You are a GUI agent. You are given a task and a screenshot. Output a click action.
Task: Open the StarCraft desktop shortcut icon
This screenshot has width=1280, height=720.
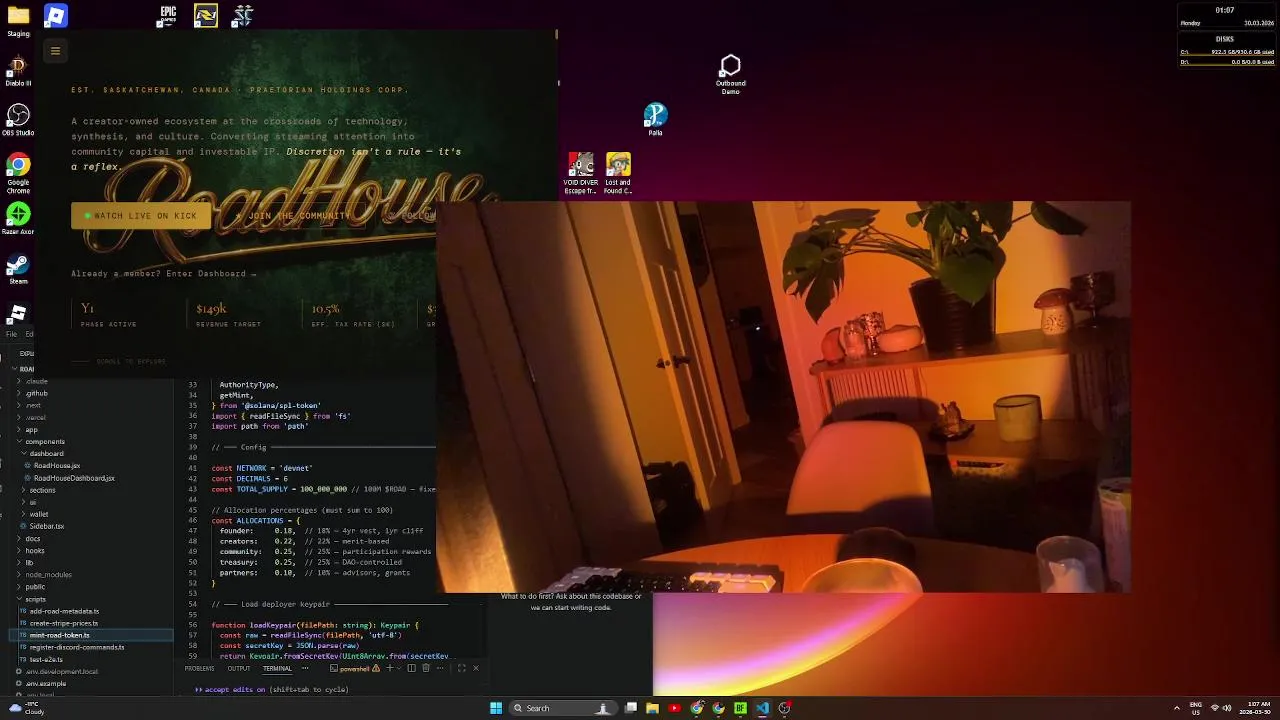coord(243,16)
